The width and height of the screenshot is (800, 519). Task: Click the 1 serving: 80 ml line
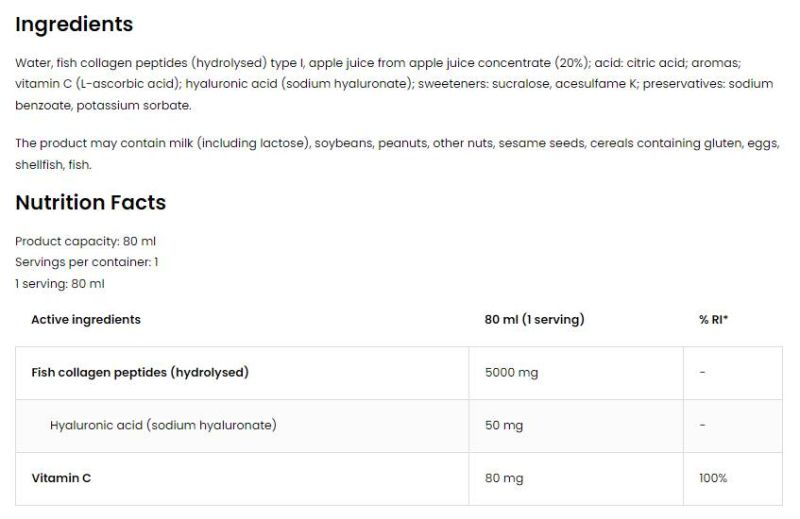(60, 283)
